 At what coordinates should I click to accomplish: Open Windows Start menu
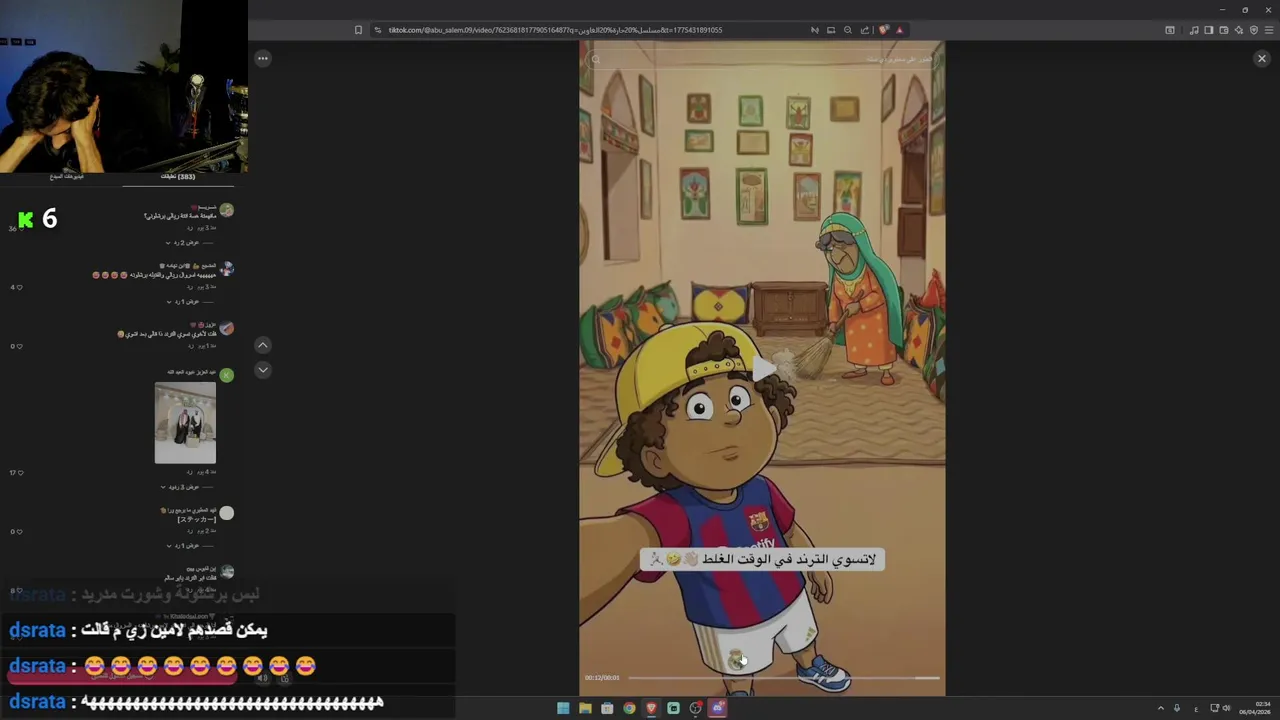point(563,708)
